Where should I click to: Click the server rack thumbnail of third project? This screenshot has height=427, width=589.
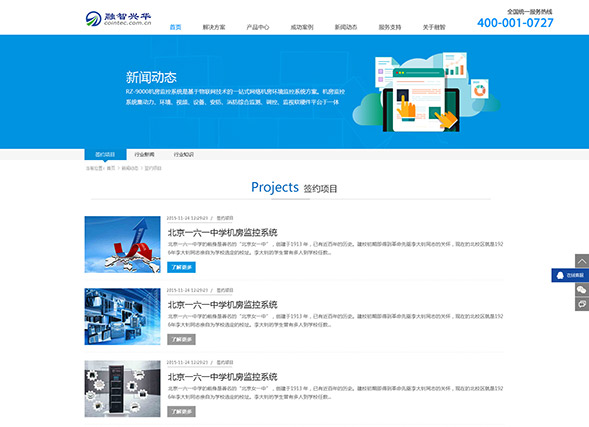(x=122, y=389)
